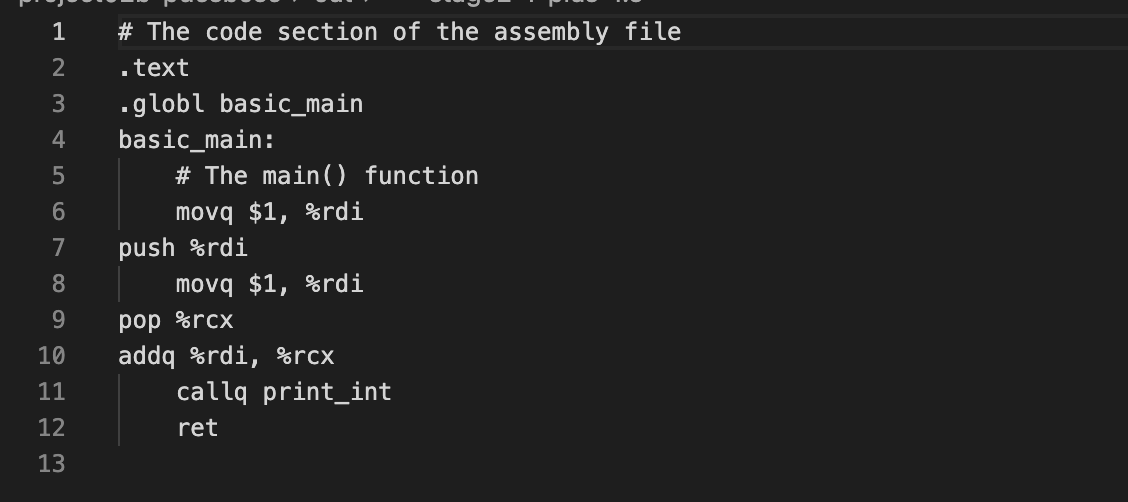Click line number 7 in the gutter
The width and height of the screenshot is (1128, 502).
(x=58, y=248)
